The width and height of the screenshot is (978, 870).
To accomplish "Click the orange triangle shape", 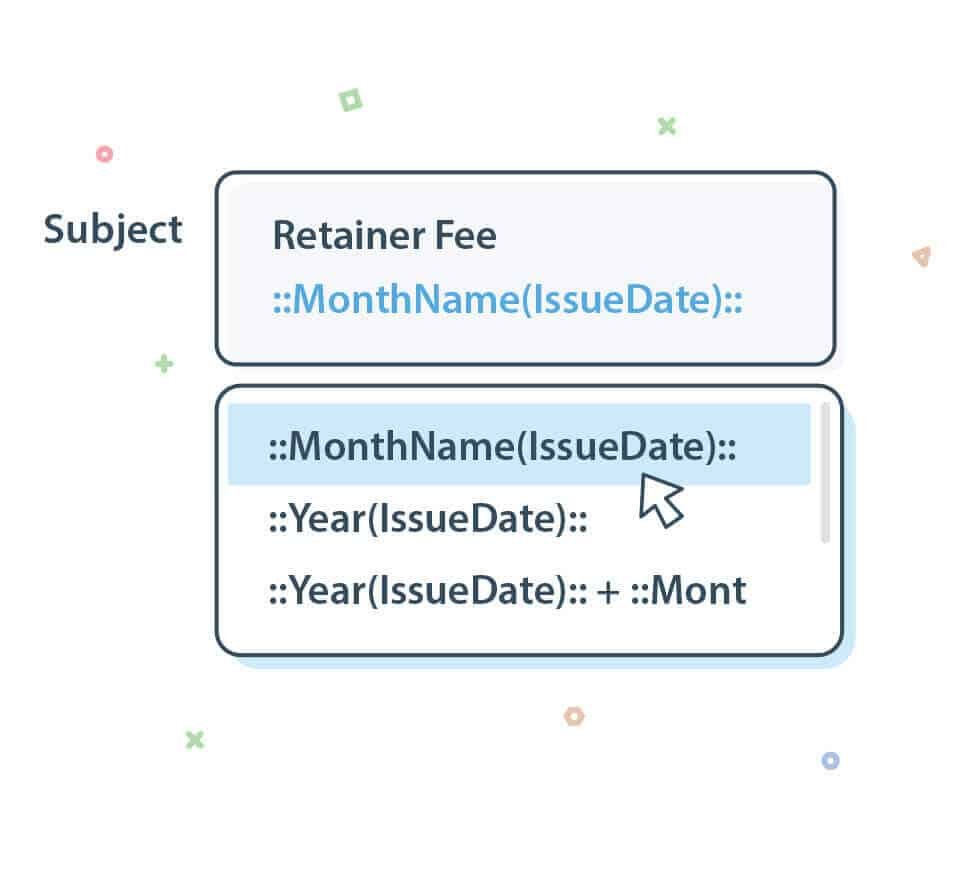I will point(921,257).
